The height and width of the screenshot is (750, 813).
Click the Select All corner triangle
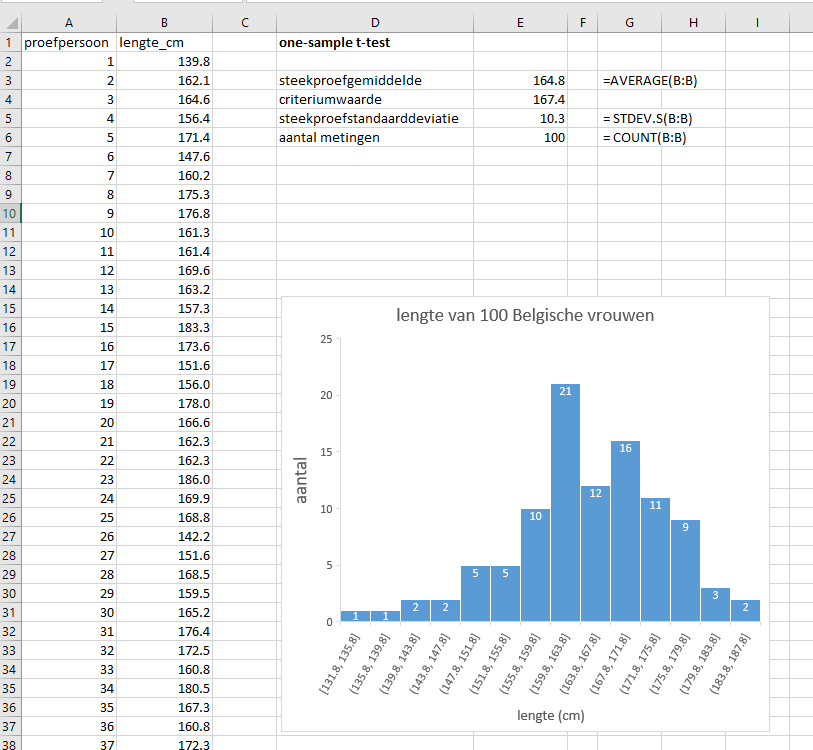[x=10, y=22]
